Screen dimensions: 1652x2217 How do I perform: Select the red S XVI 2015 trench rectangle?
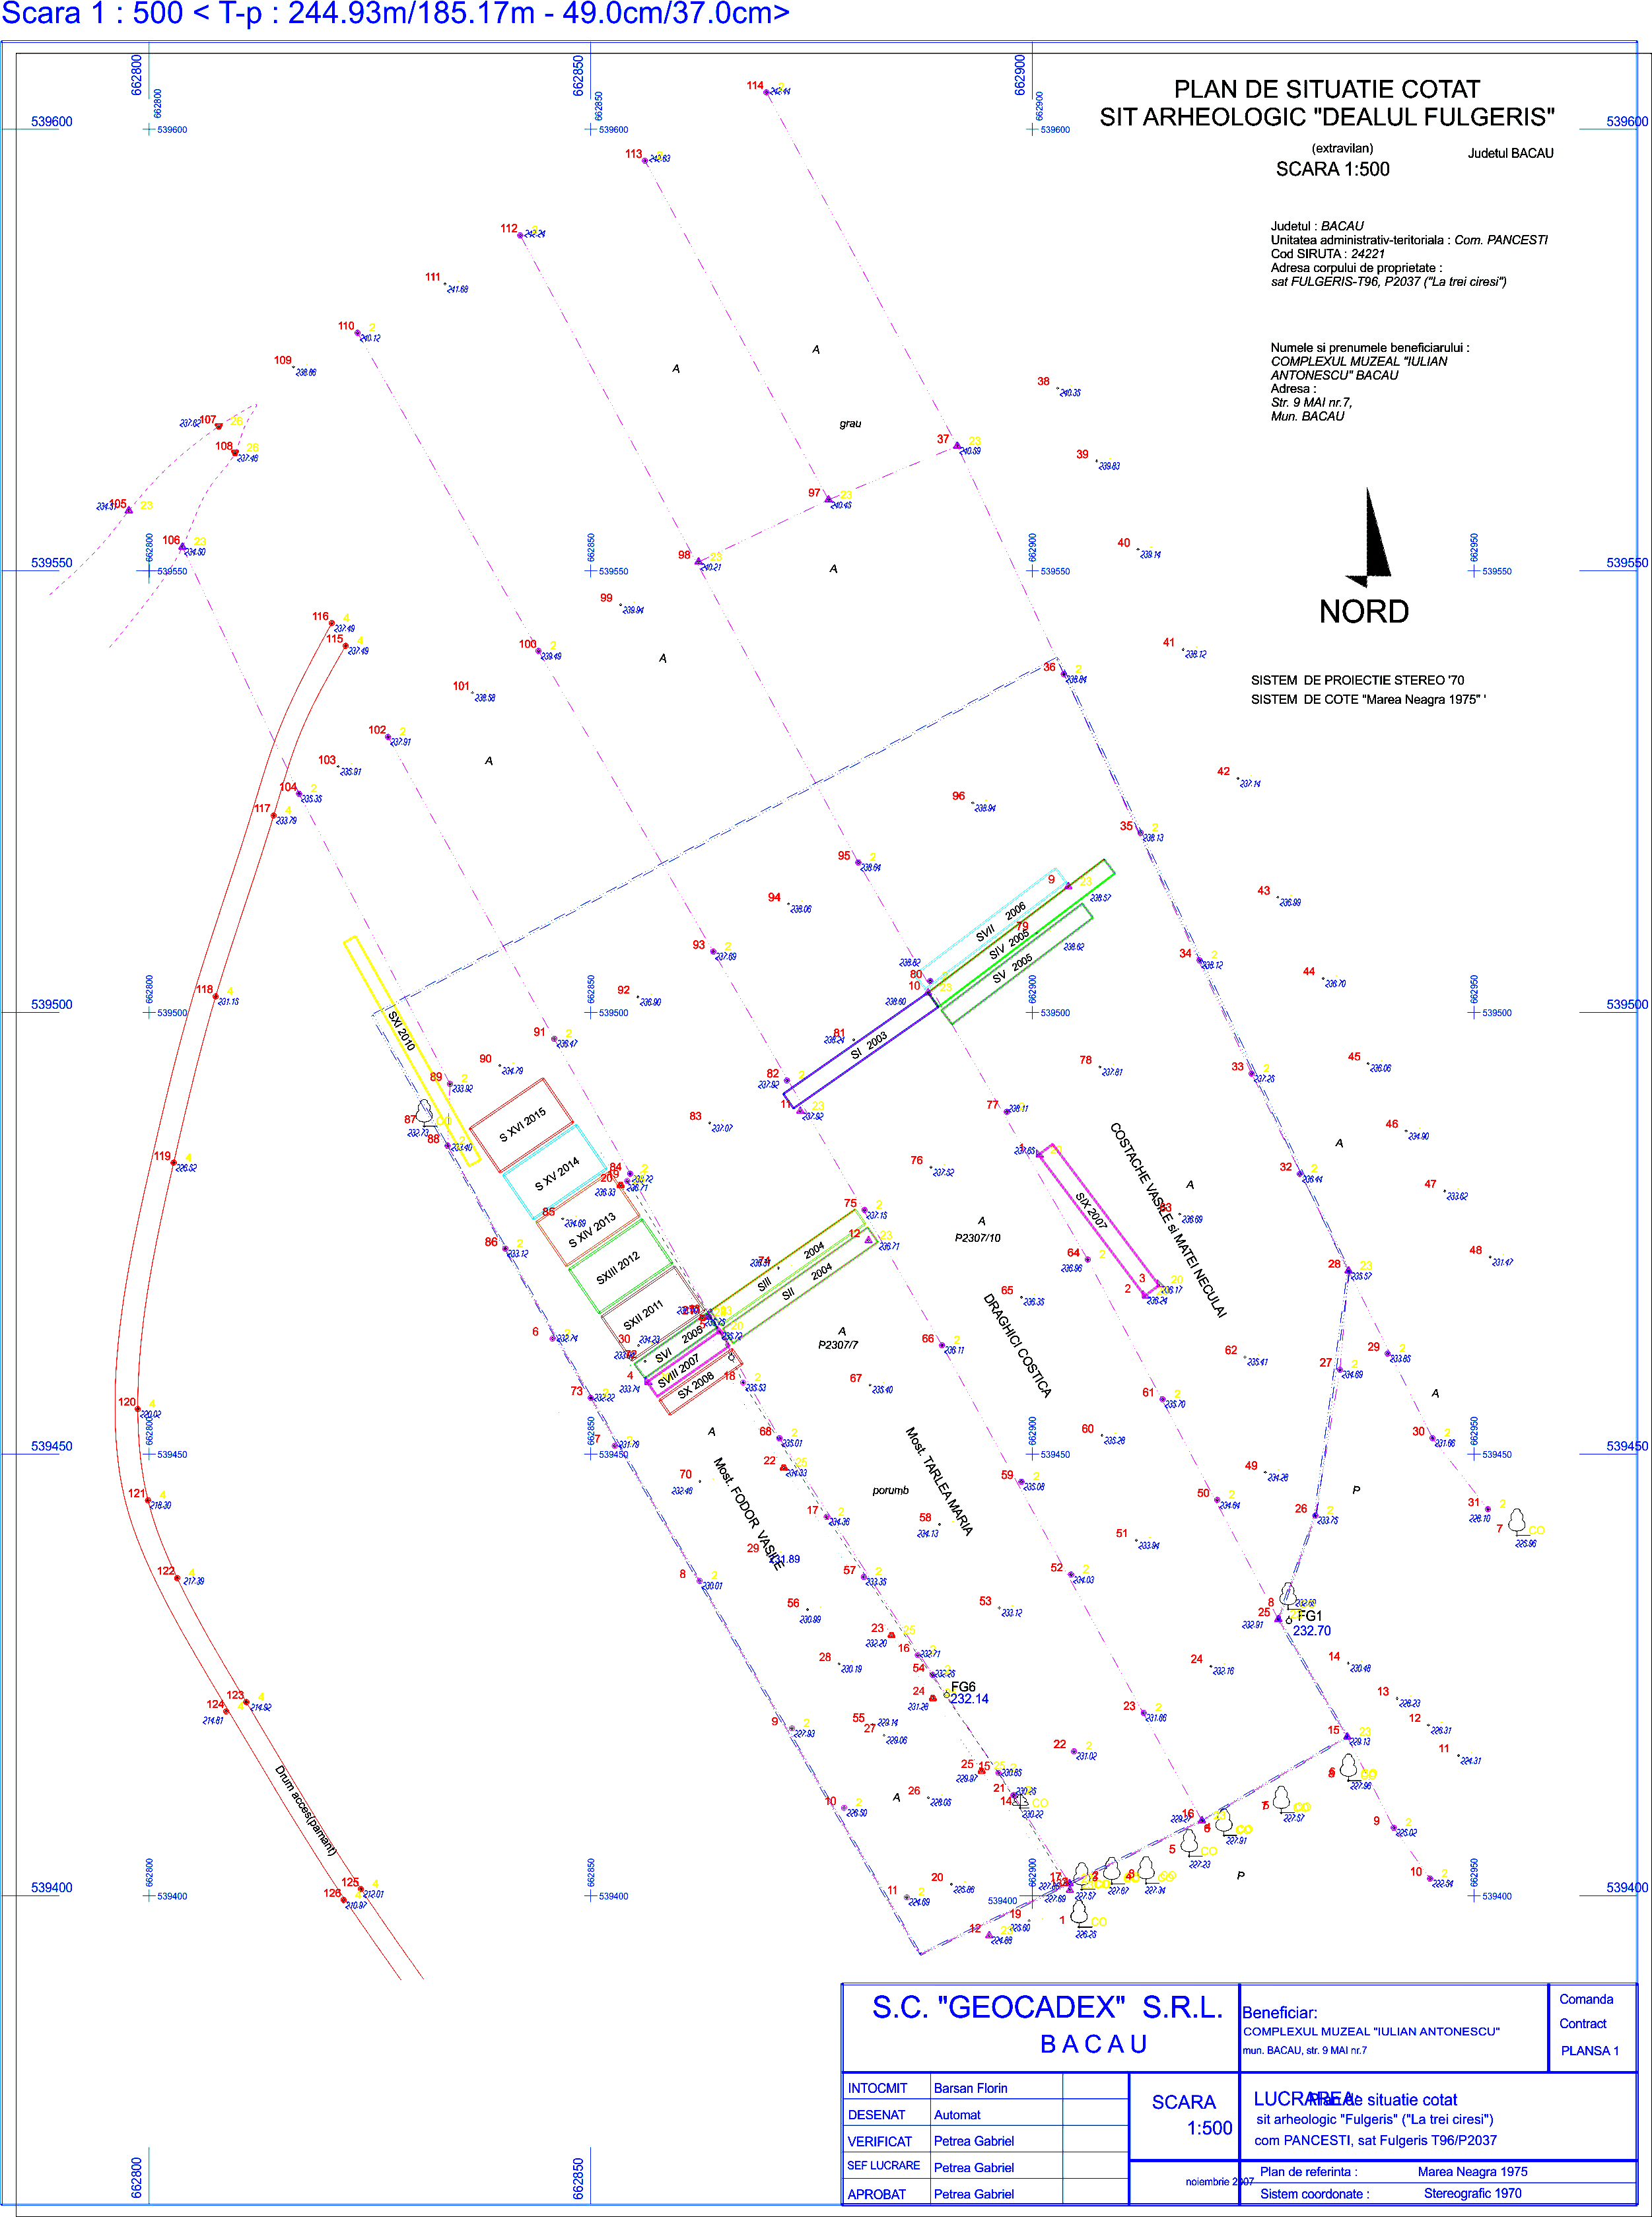click(522, 1124)
